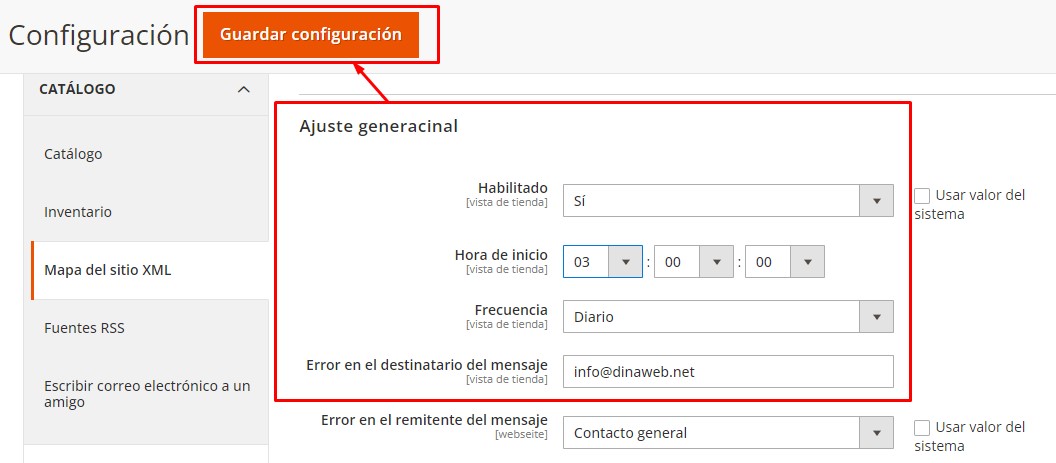This screenshot has width=1056, height=463.
Task: Click the Guardar configuración button
Action: tap(310, 35)
